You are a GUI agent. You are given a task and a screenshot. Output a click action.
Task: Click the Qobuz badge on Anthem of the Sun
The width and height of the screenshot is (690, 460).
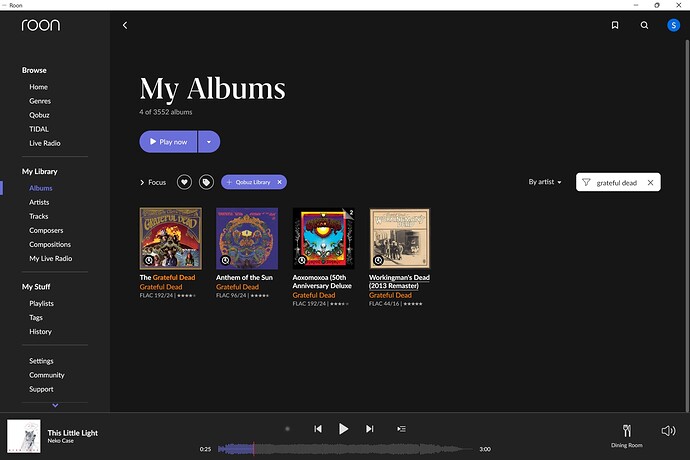pos(225,260)
